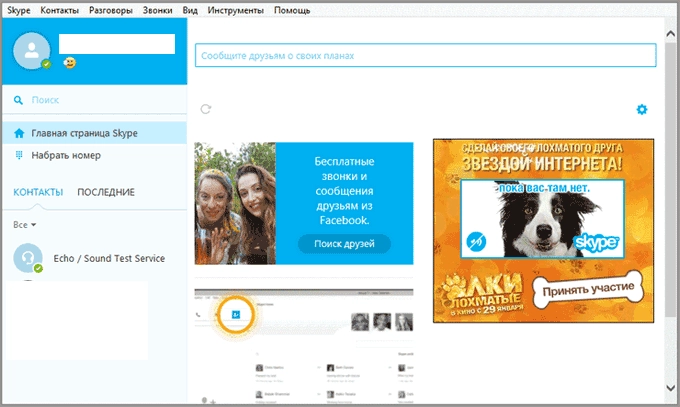680x407 pixels.
Task: Click the profile name field
Action: click(117, 44)
